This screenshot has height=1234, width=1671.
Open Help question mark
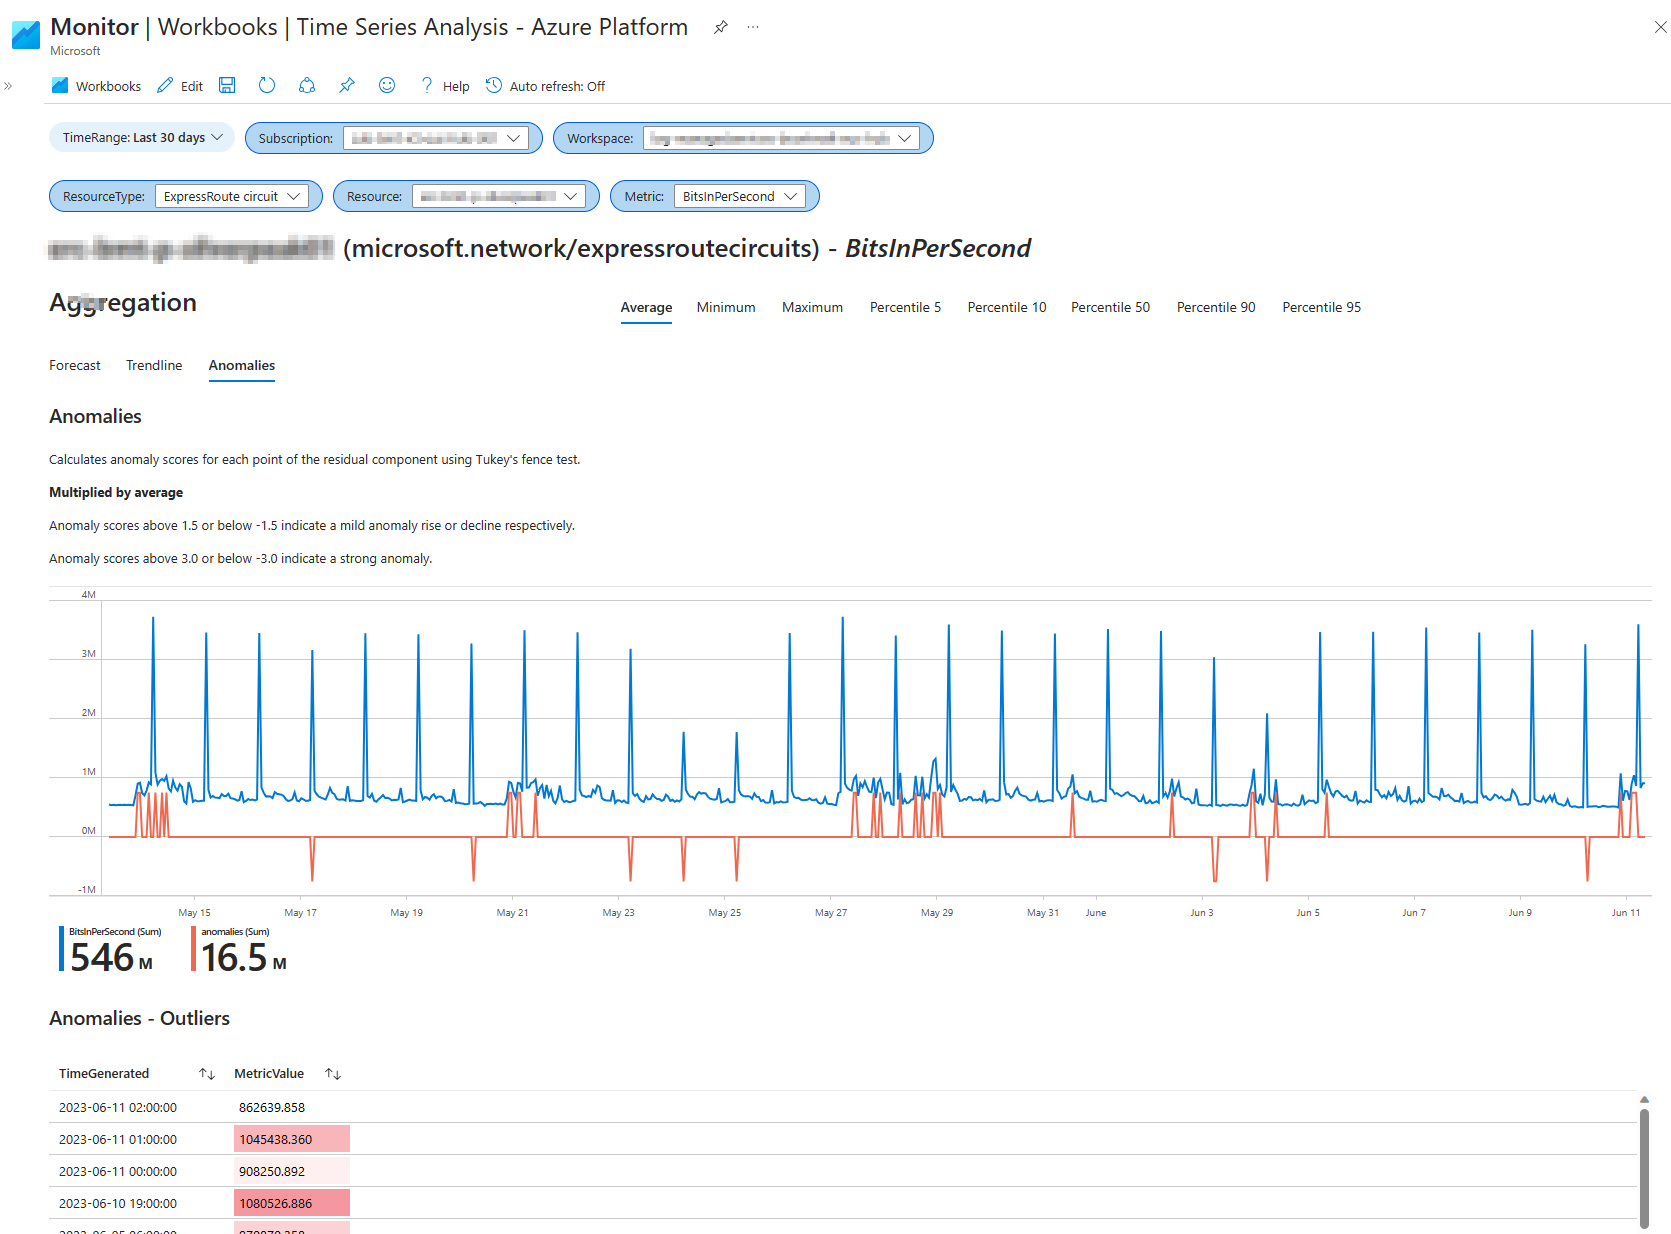427,86
